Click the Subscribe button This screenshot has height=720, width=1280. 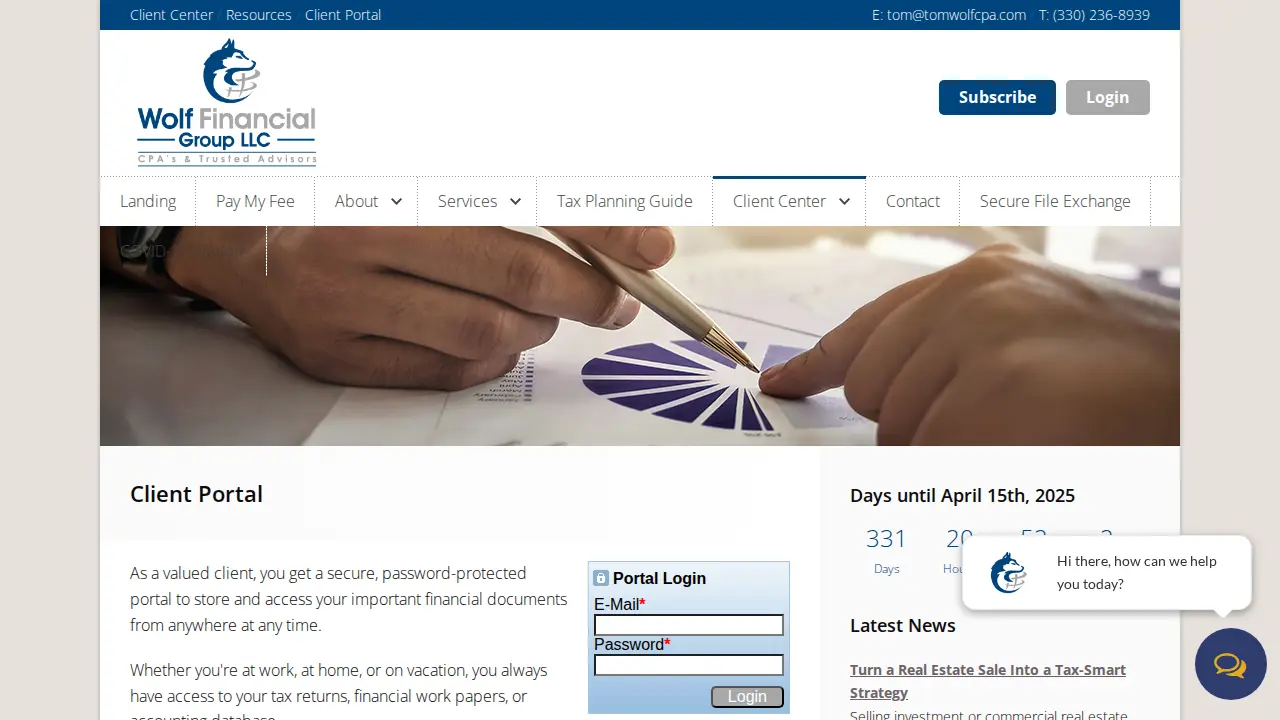[997, 97]
